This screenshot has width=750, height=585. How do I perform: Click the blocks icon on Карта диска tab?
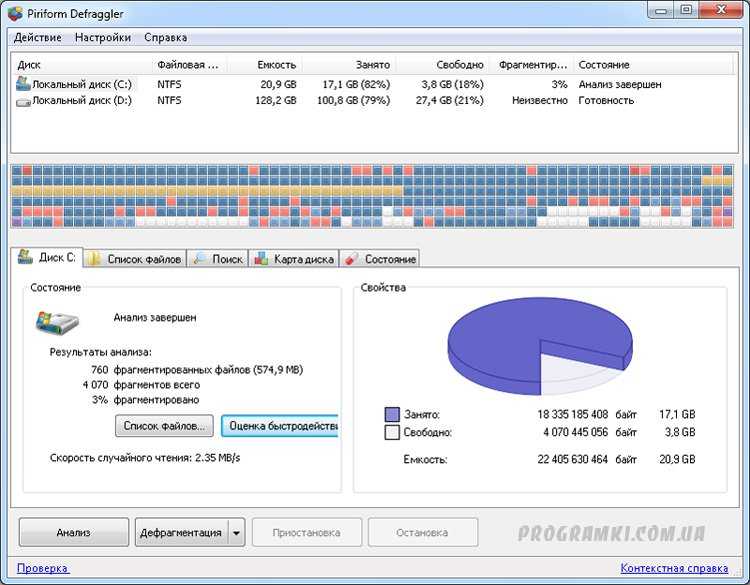261,259
